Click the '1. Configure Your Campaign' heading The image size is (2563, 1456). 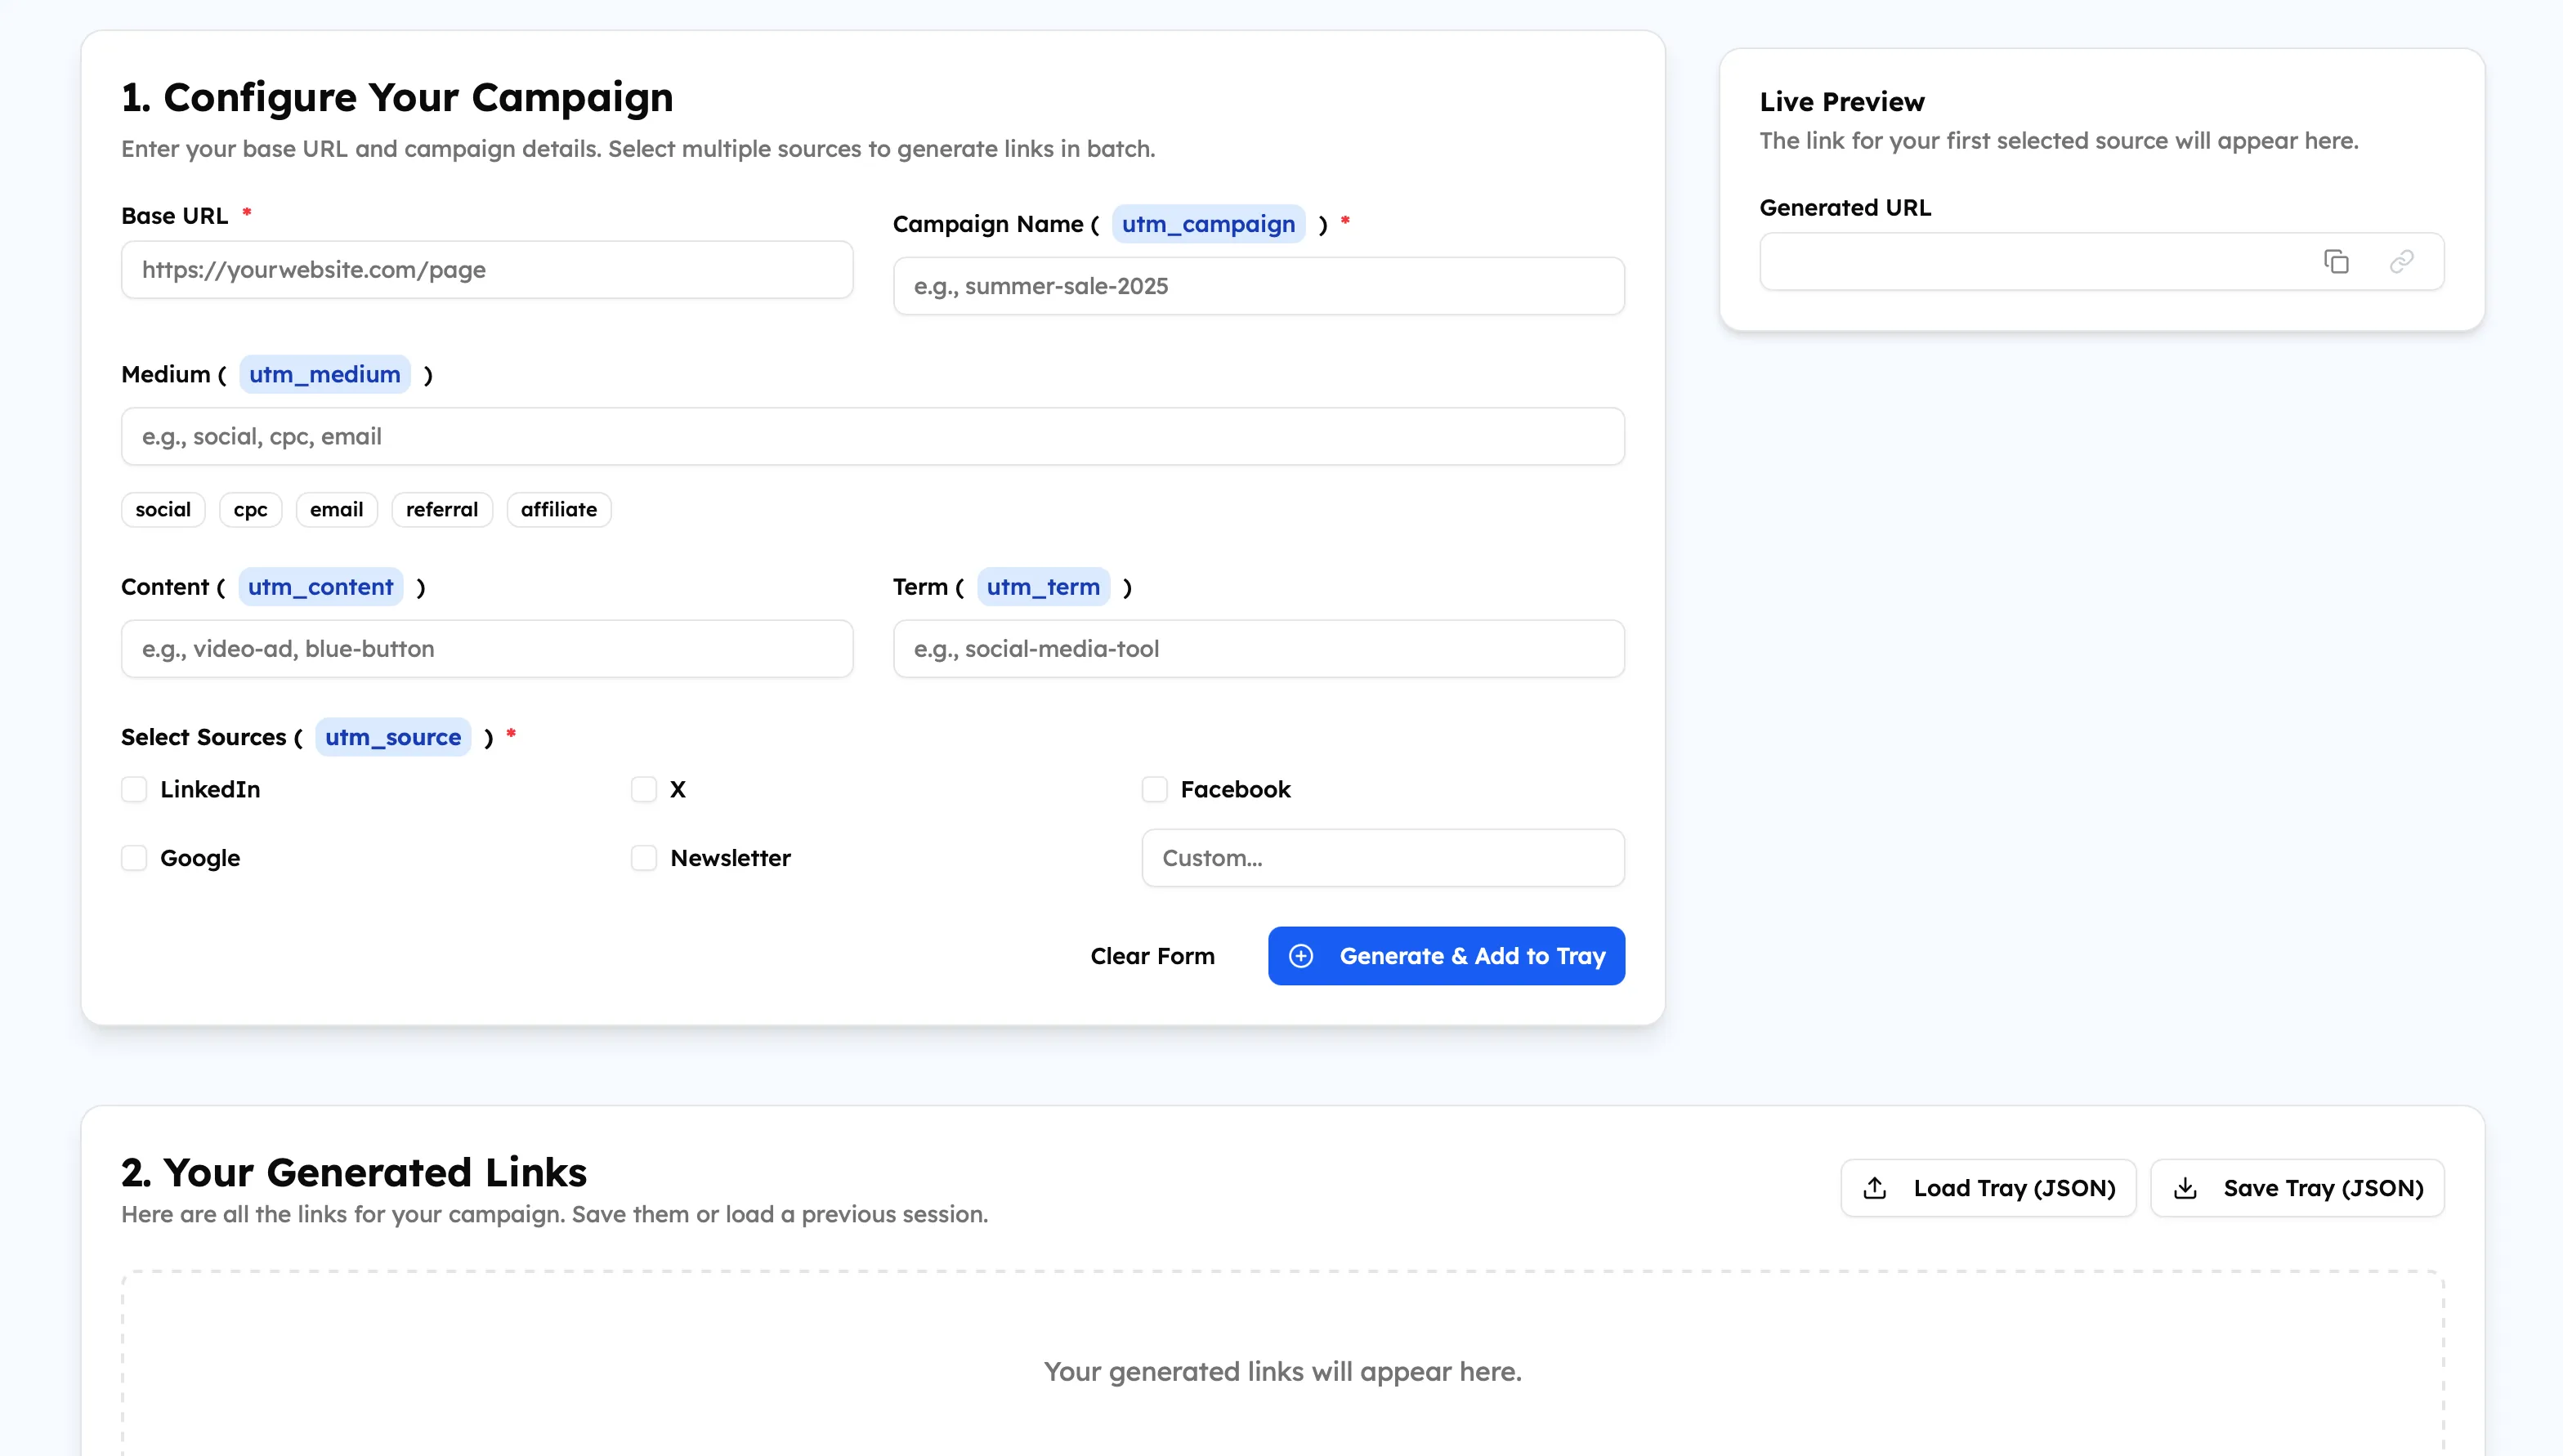[x=397, y=97]
